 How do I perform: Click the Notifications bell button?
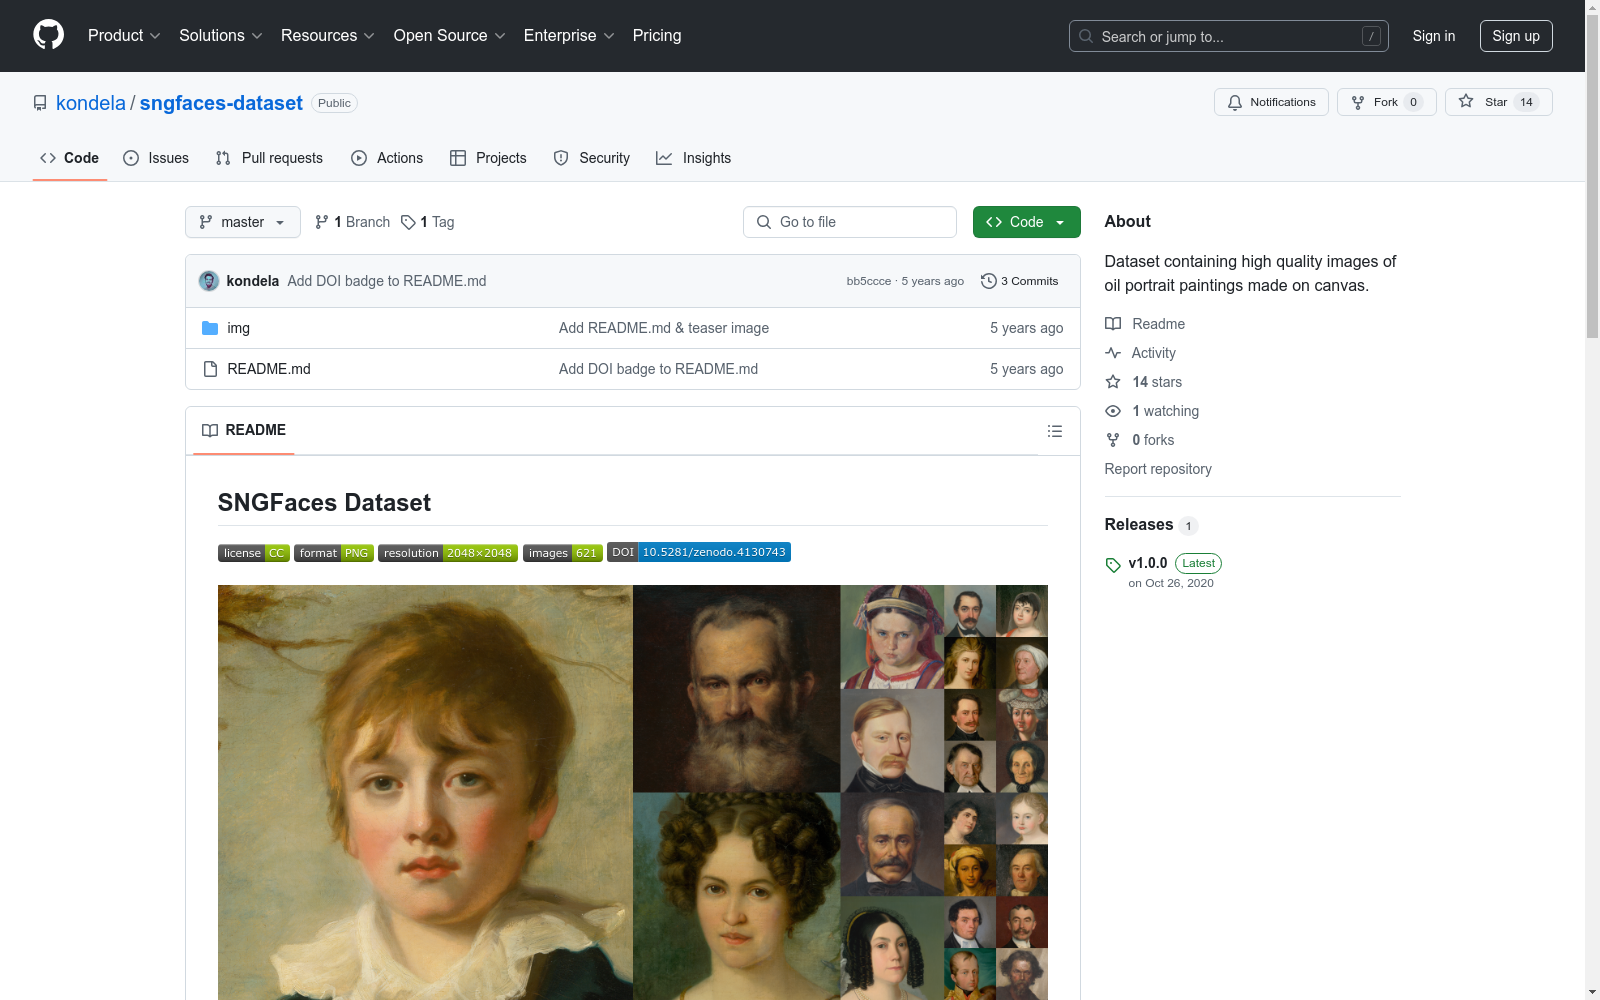point(1271,102)
